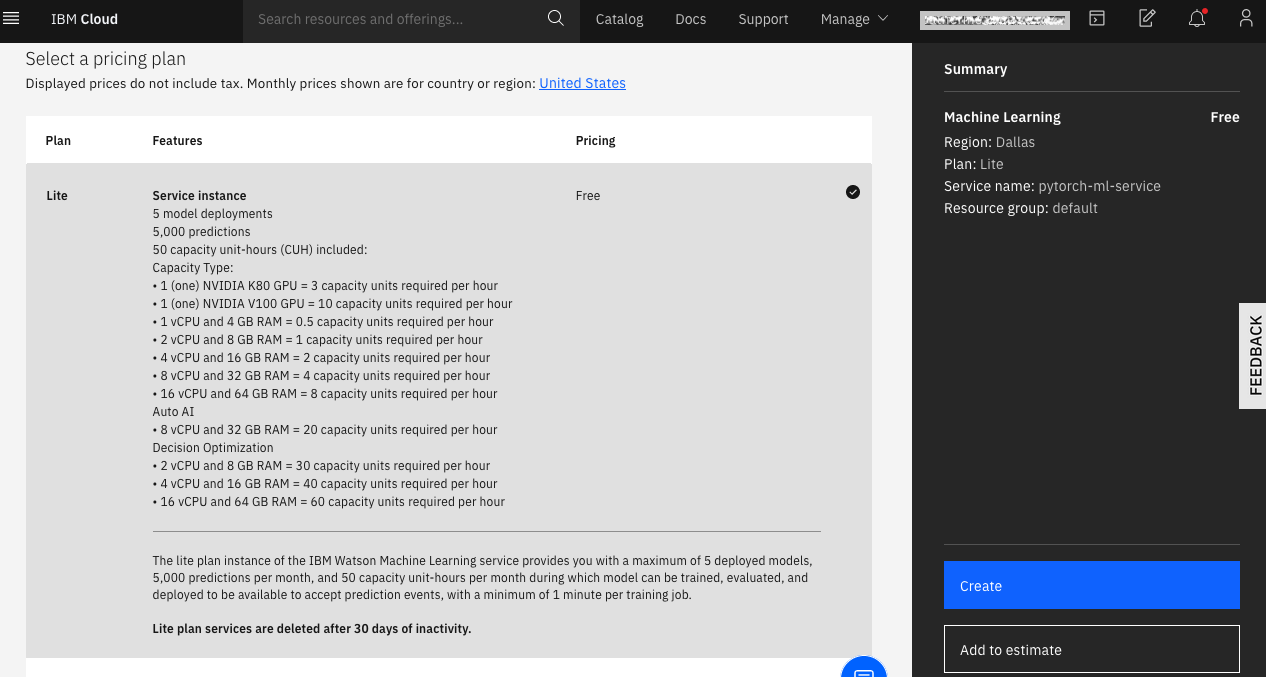Select the Lite plan radio checkmark
This screenshot has width=1266, height=677.
tap(853, 192)
